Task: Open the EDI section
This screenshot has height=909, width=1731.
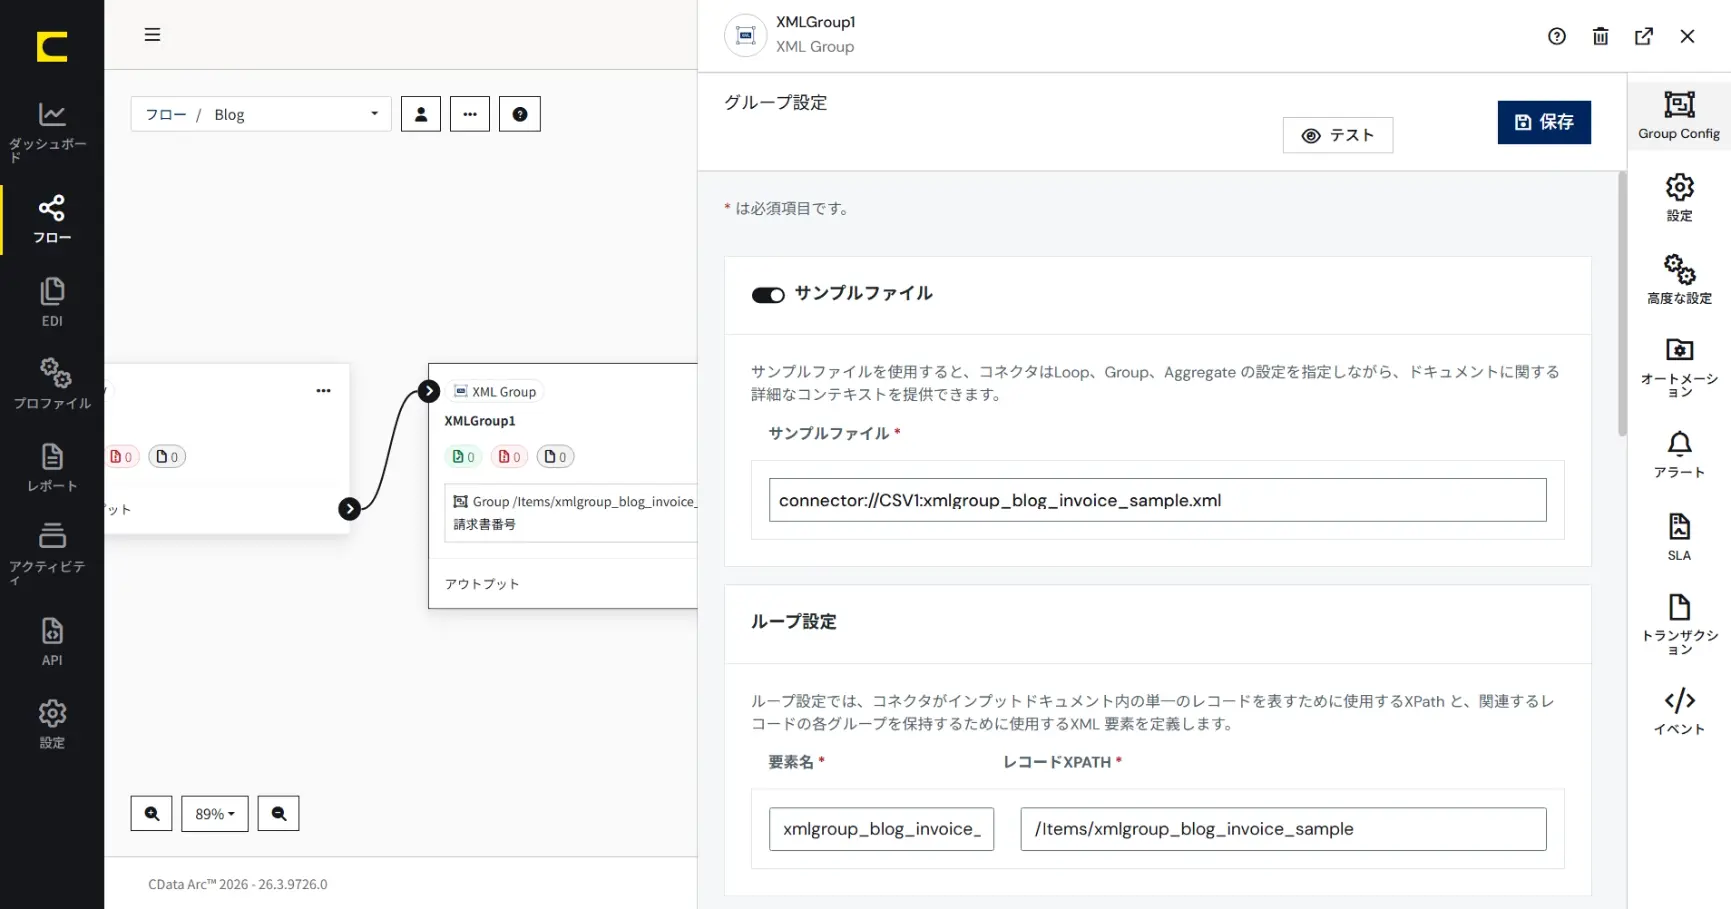Action: click(x=52, y=302)
